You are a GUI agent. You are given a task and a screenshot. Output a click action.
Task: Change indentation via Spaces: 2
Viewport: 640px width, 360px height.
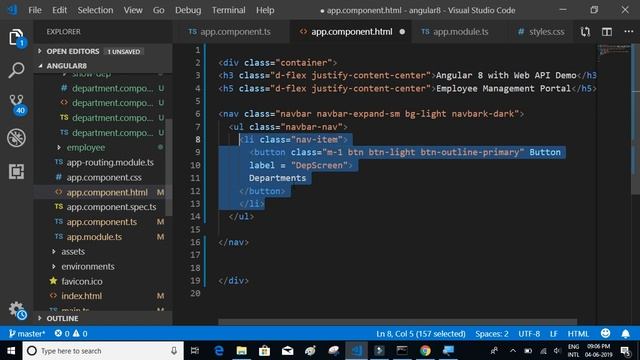coord(491,333)
